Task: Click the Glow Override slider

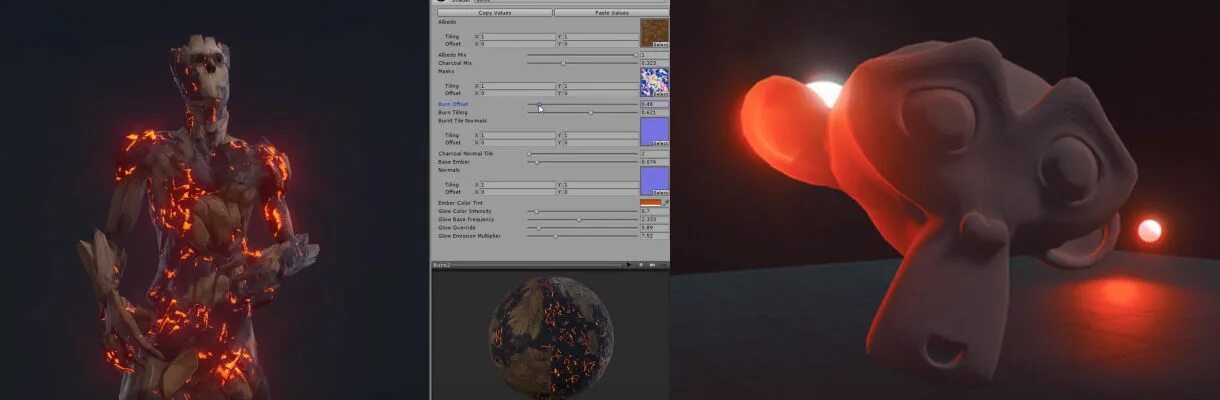Action: click(582, 227)
